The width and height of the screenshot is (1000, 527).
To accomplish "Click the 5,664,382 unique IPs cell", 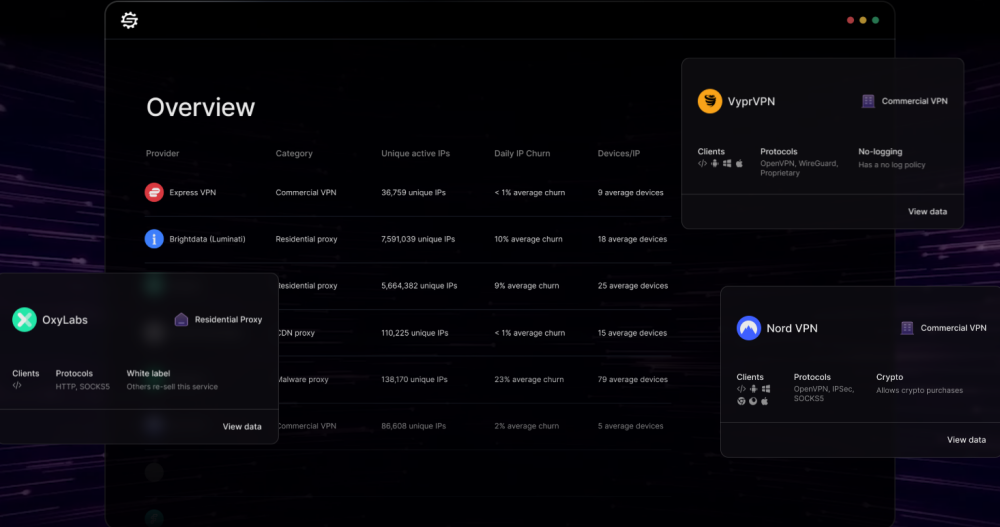I will (x=419, y=286).
